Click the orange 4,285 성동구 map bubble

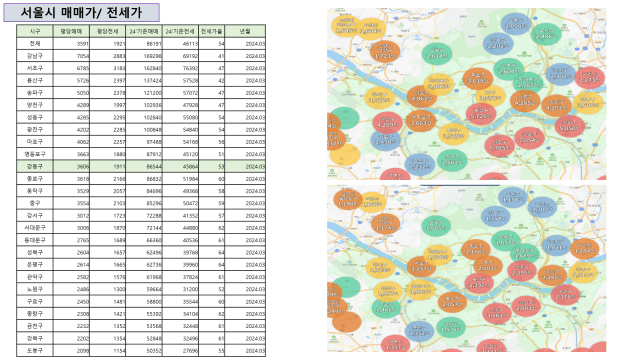(x=524, y=100)
